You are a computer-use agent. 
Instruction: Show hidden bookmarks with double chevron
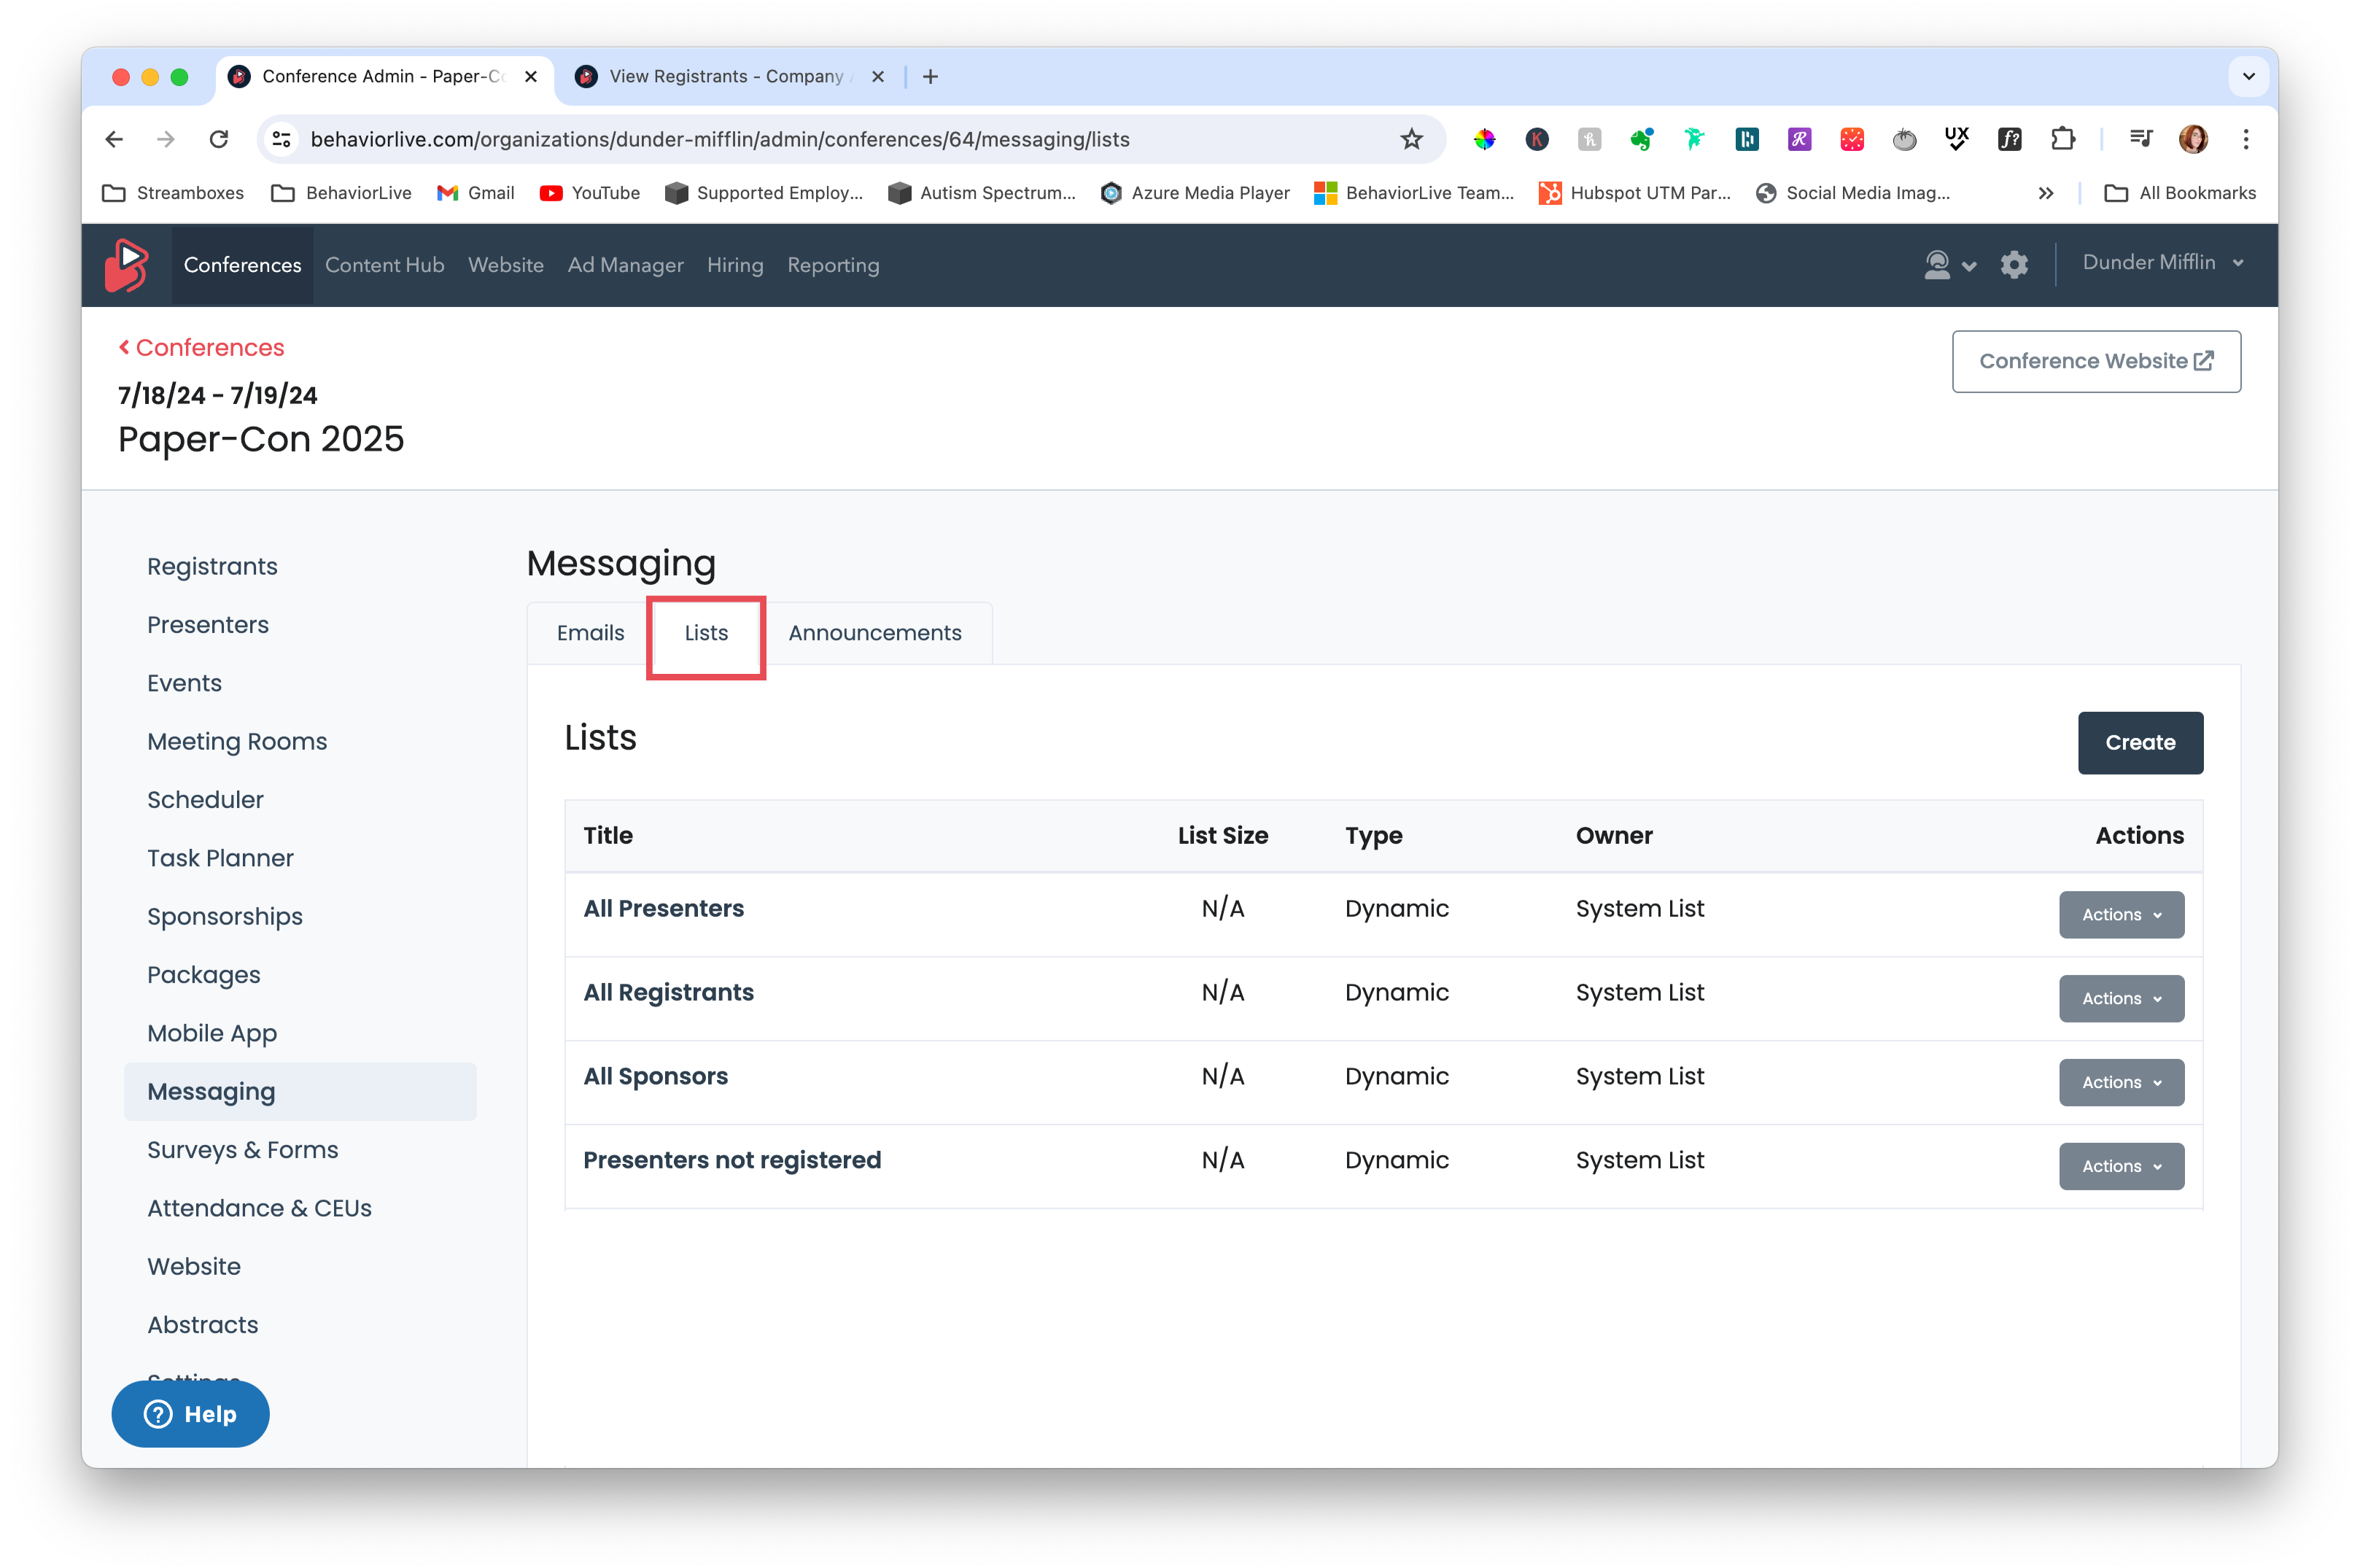pyautogui.click(x=2046, y=193)
